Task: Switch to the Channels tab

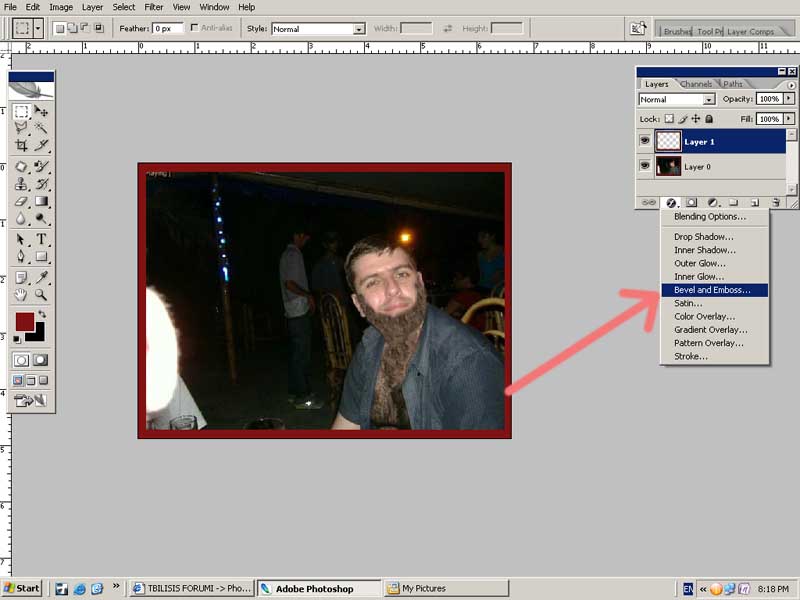Action: [696, 84]
